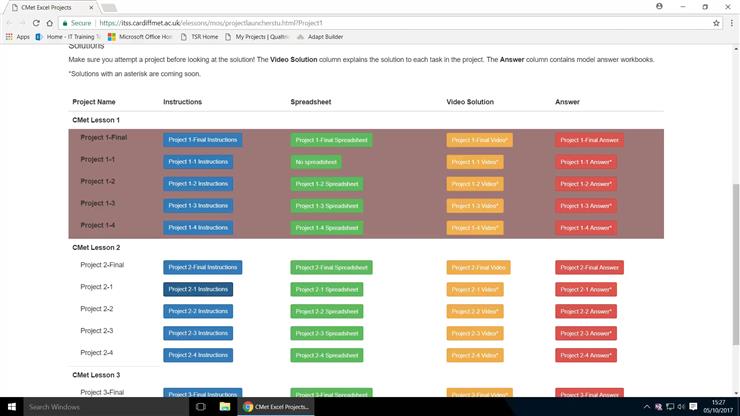Watch Project 2-3 Video
Screen dimensions: 740x416
click(x=475, y=333)
